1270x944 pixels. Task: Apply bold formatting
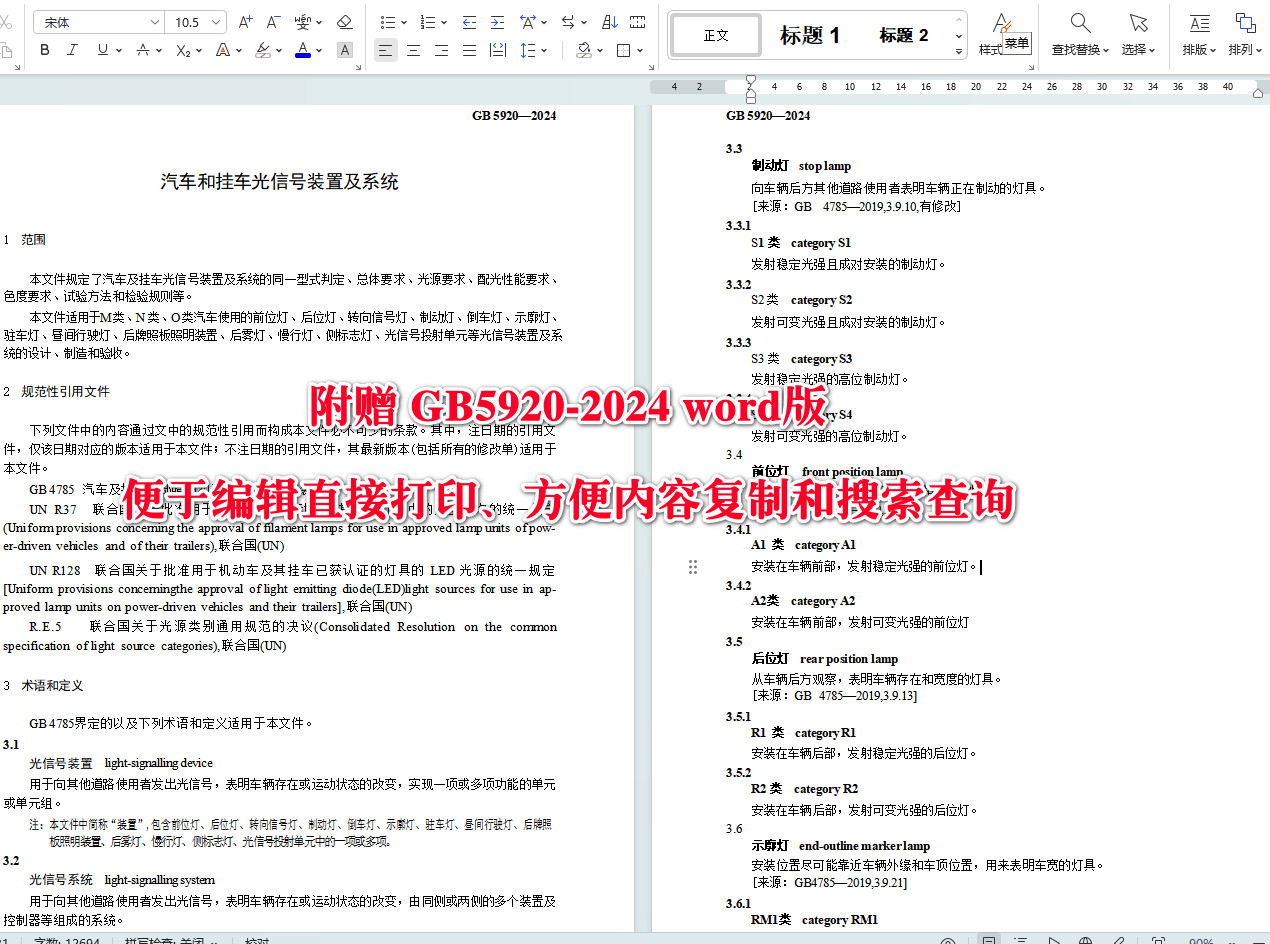[45, 51]
